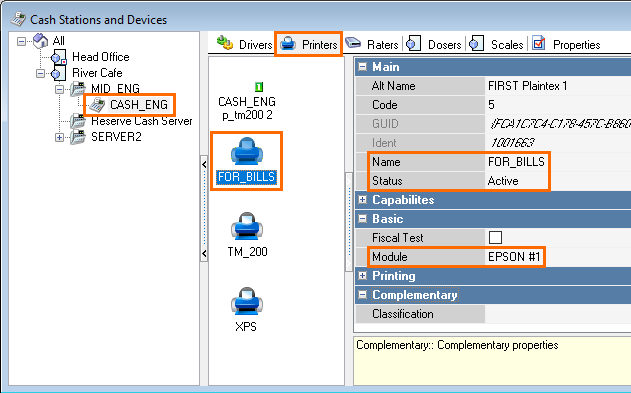Click the SERVER2 server icon
Image resolution: width=631 pixels, height=393 pixels.
[78, 137]
